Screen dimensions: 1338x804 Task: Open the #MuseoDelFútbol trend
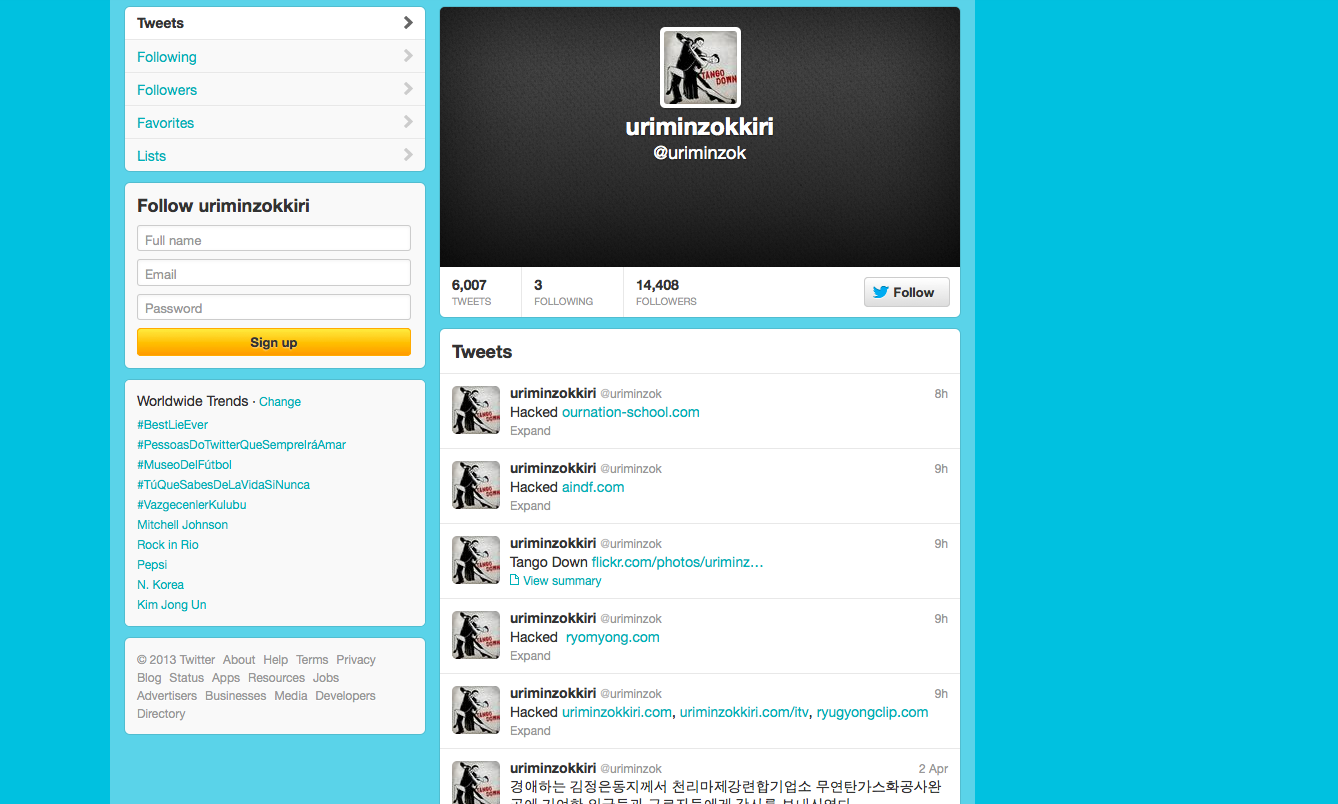coord(184,465)
